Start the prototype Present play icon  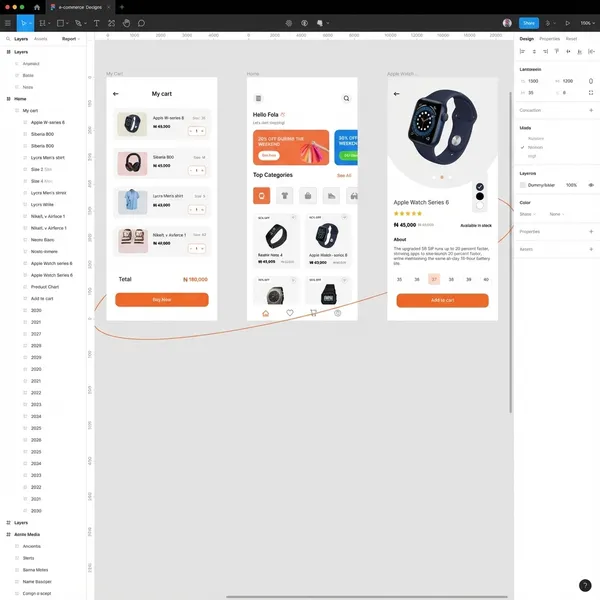[567, 23]
